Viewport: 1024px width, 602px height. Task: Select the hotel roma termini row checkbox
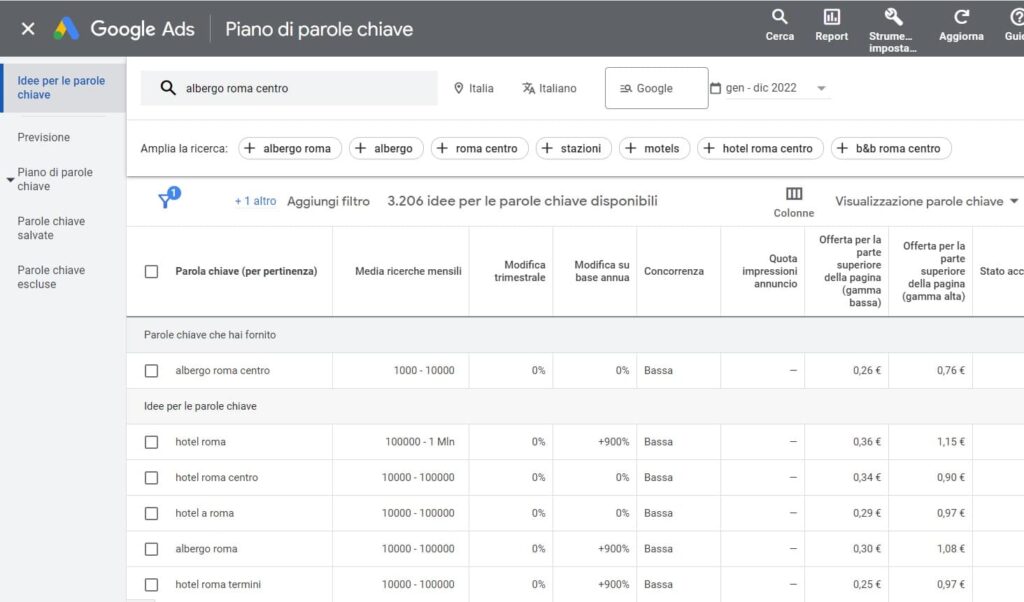point(152,584)
